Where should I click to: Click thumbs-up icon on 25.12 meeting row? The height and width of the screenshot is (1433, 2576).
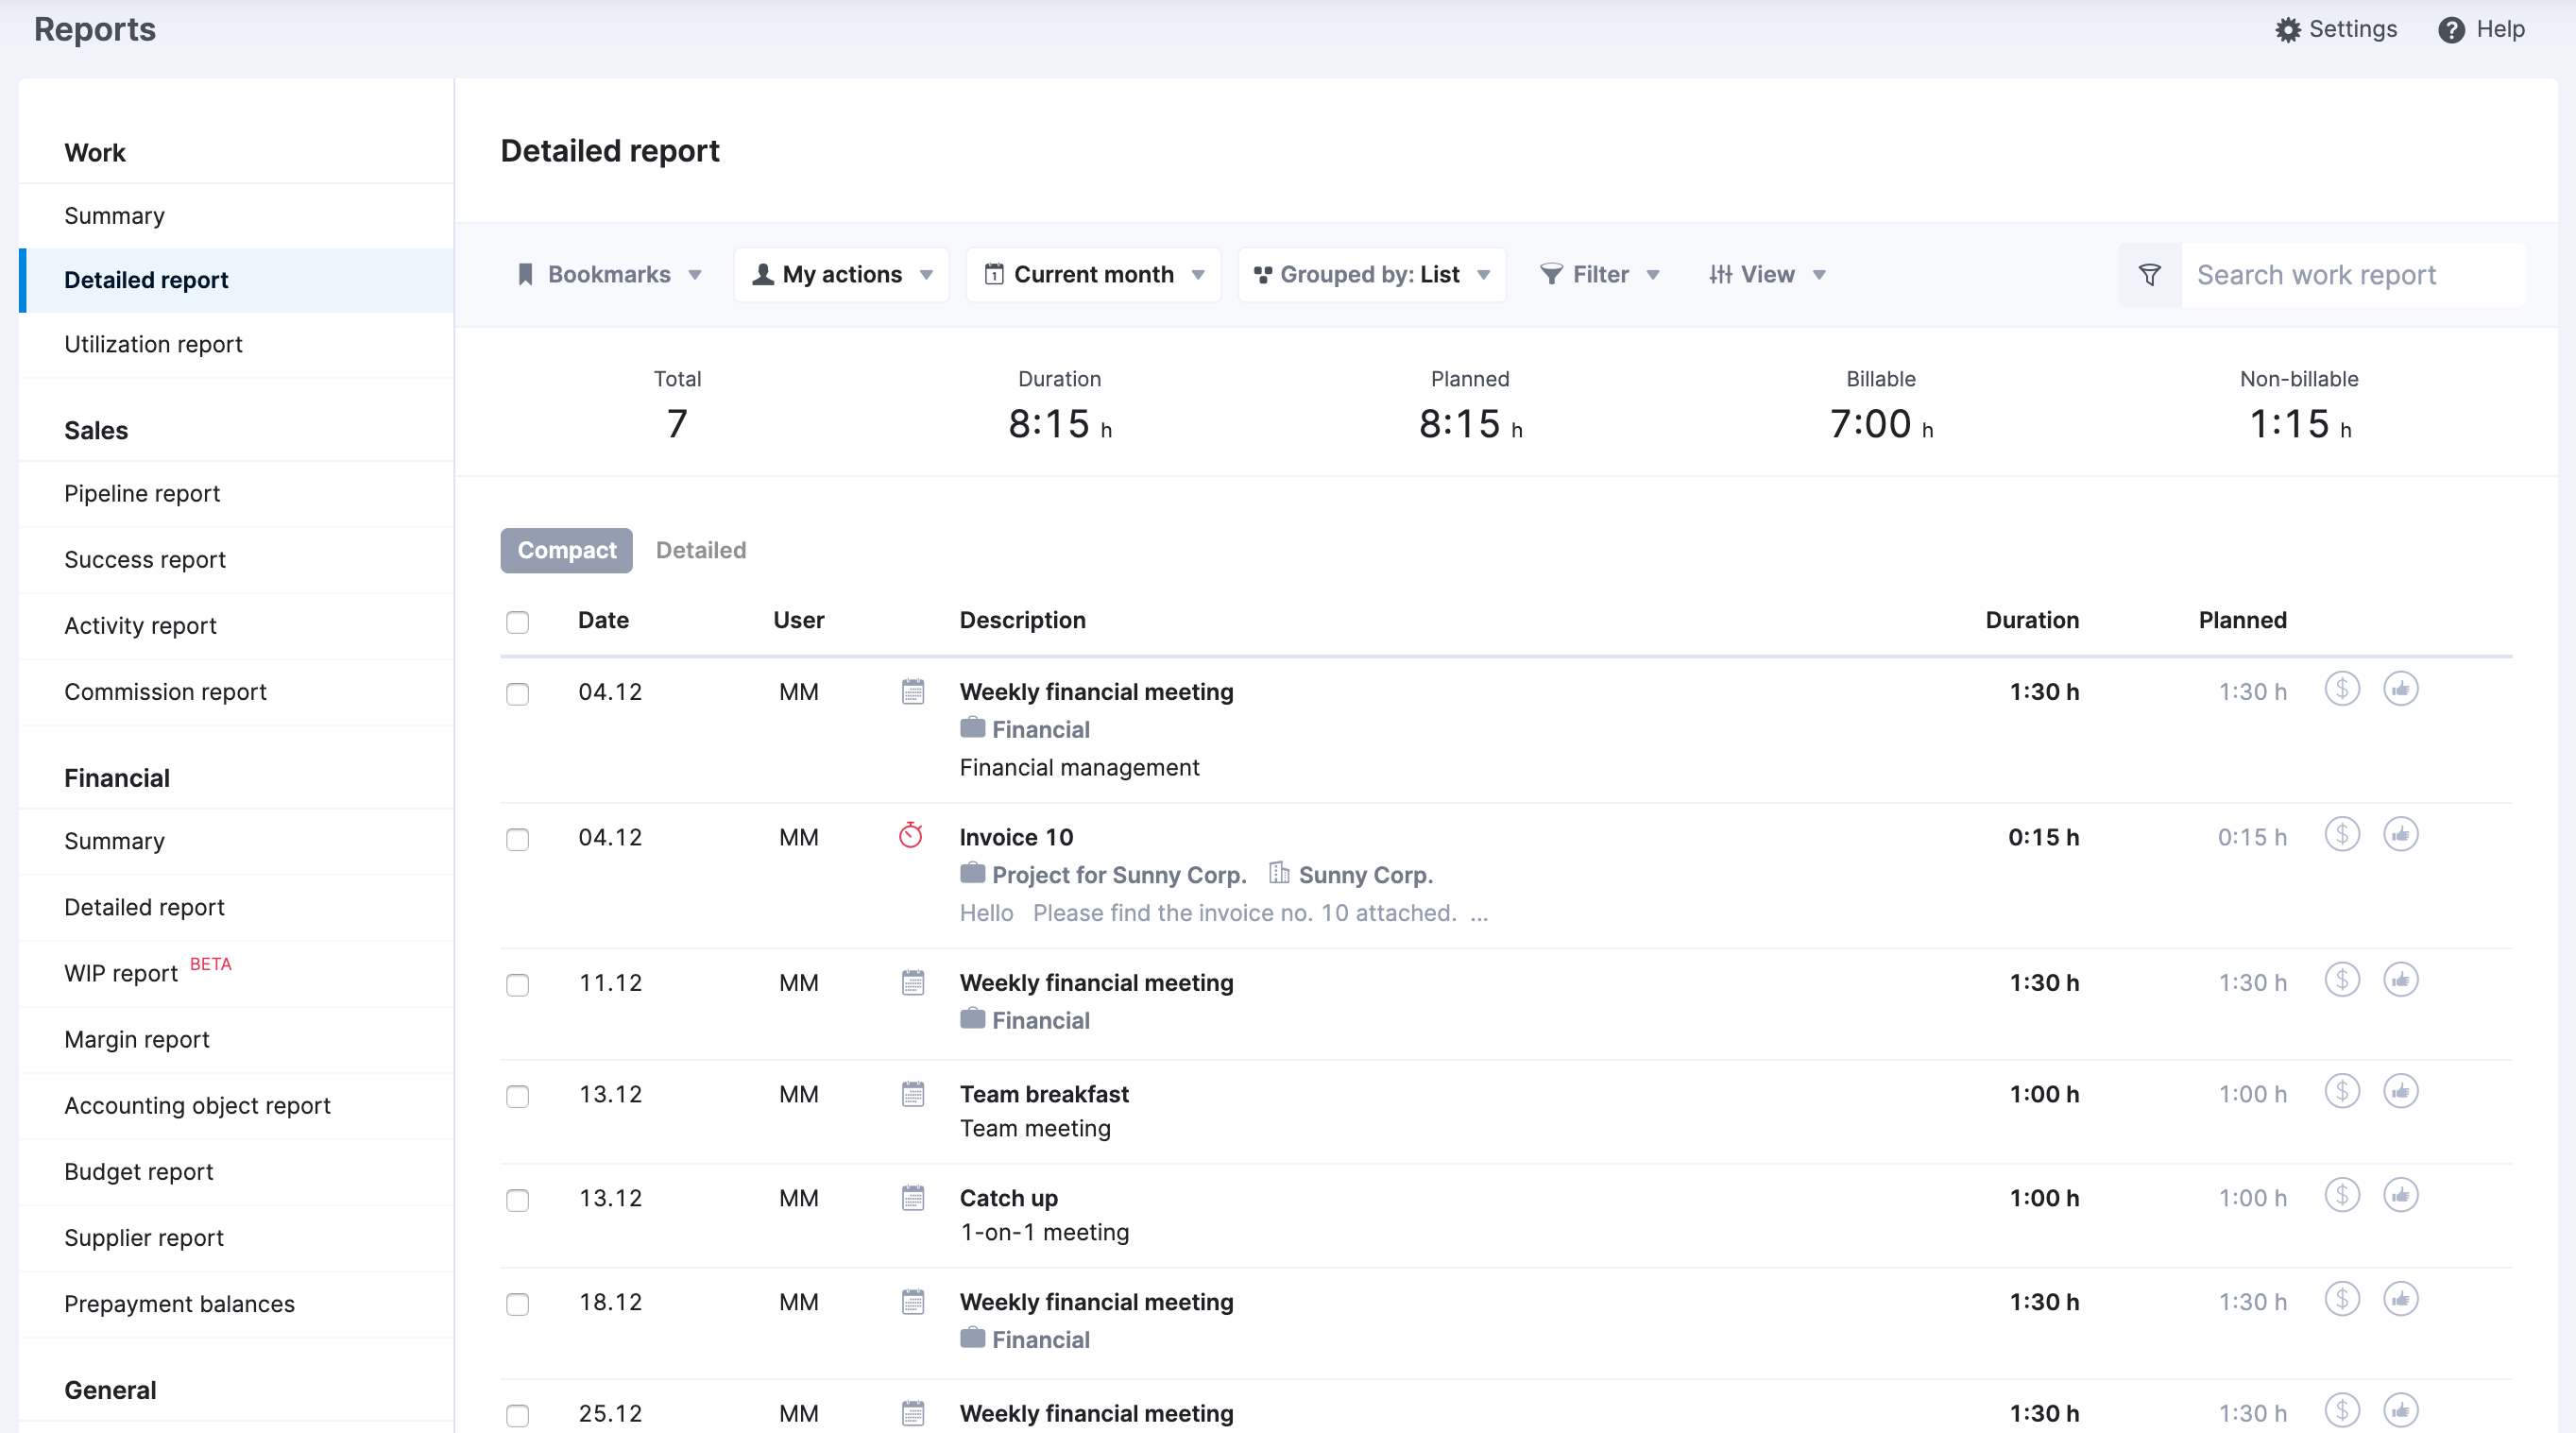(2400, 1410)
